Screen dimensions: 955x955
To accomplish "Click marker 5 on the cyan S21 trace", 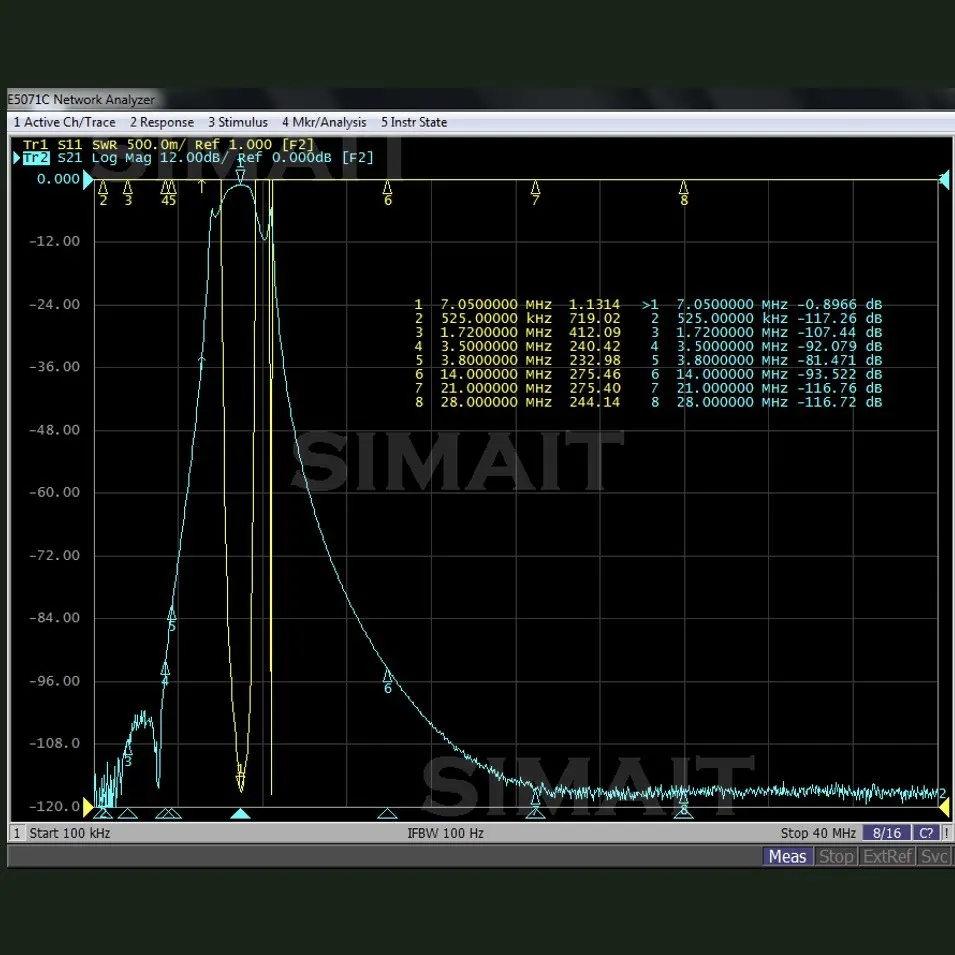I will point(172,619).
